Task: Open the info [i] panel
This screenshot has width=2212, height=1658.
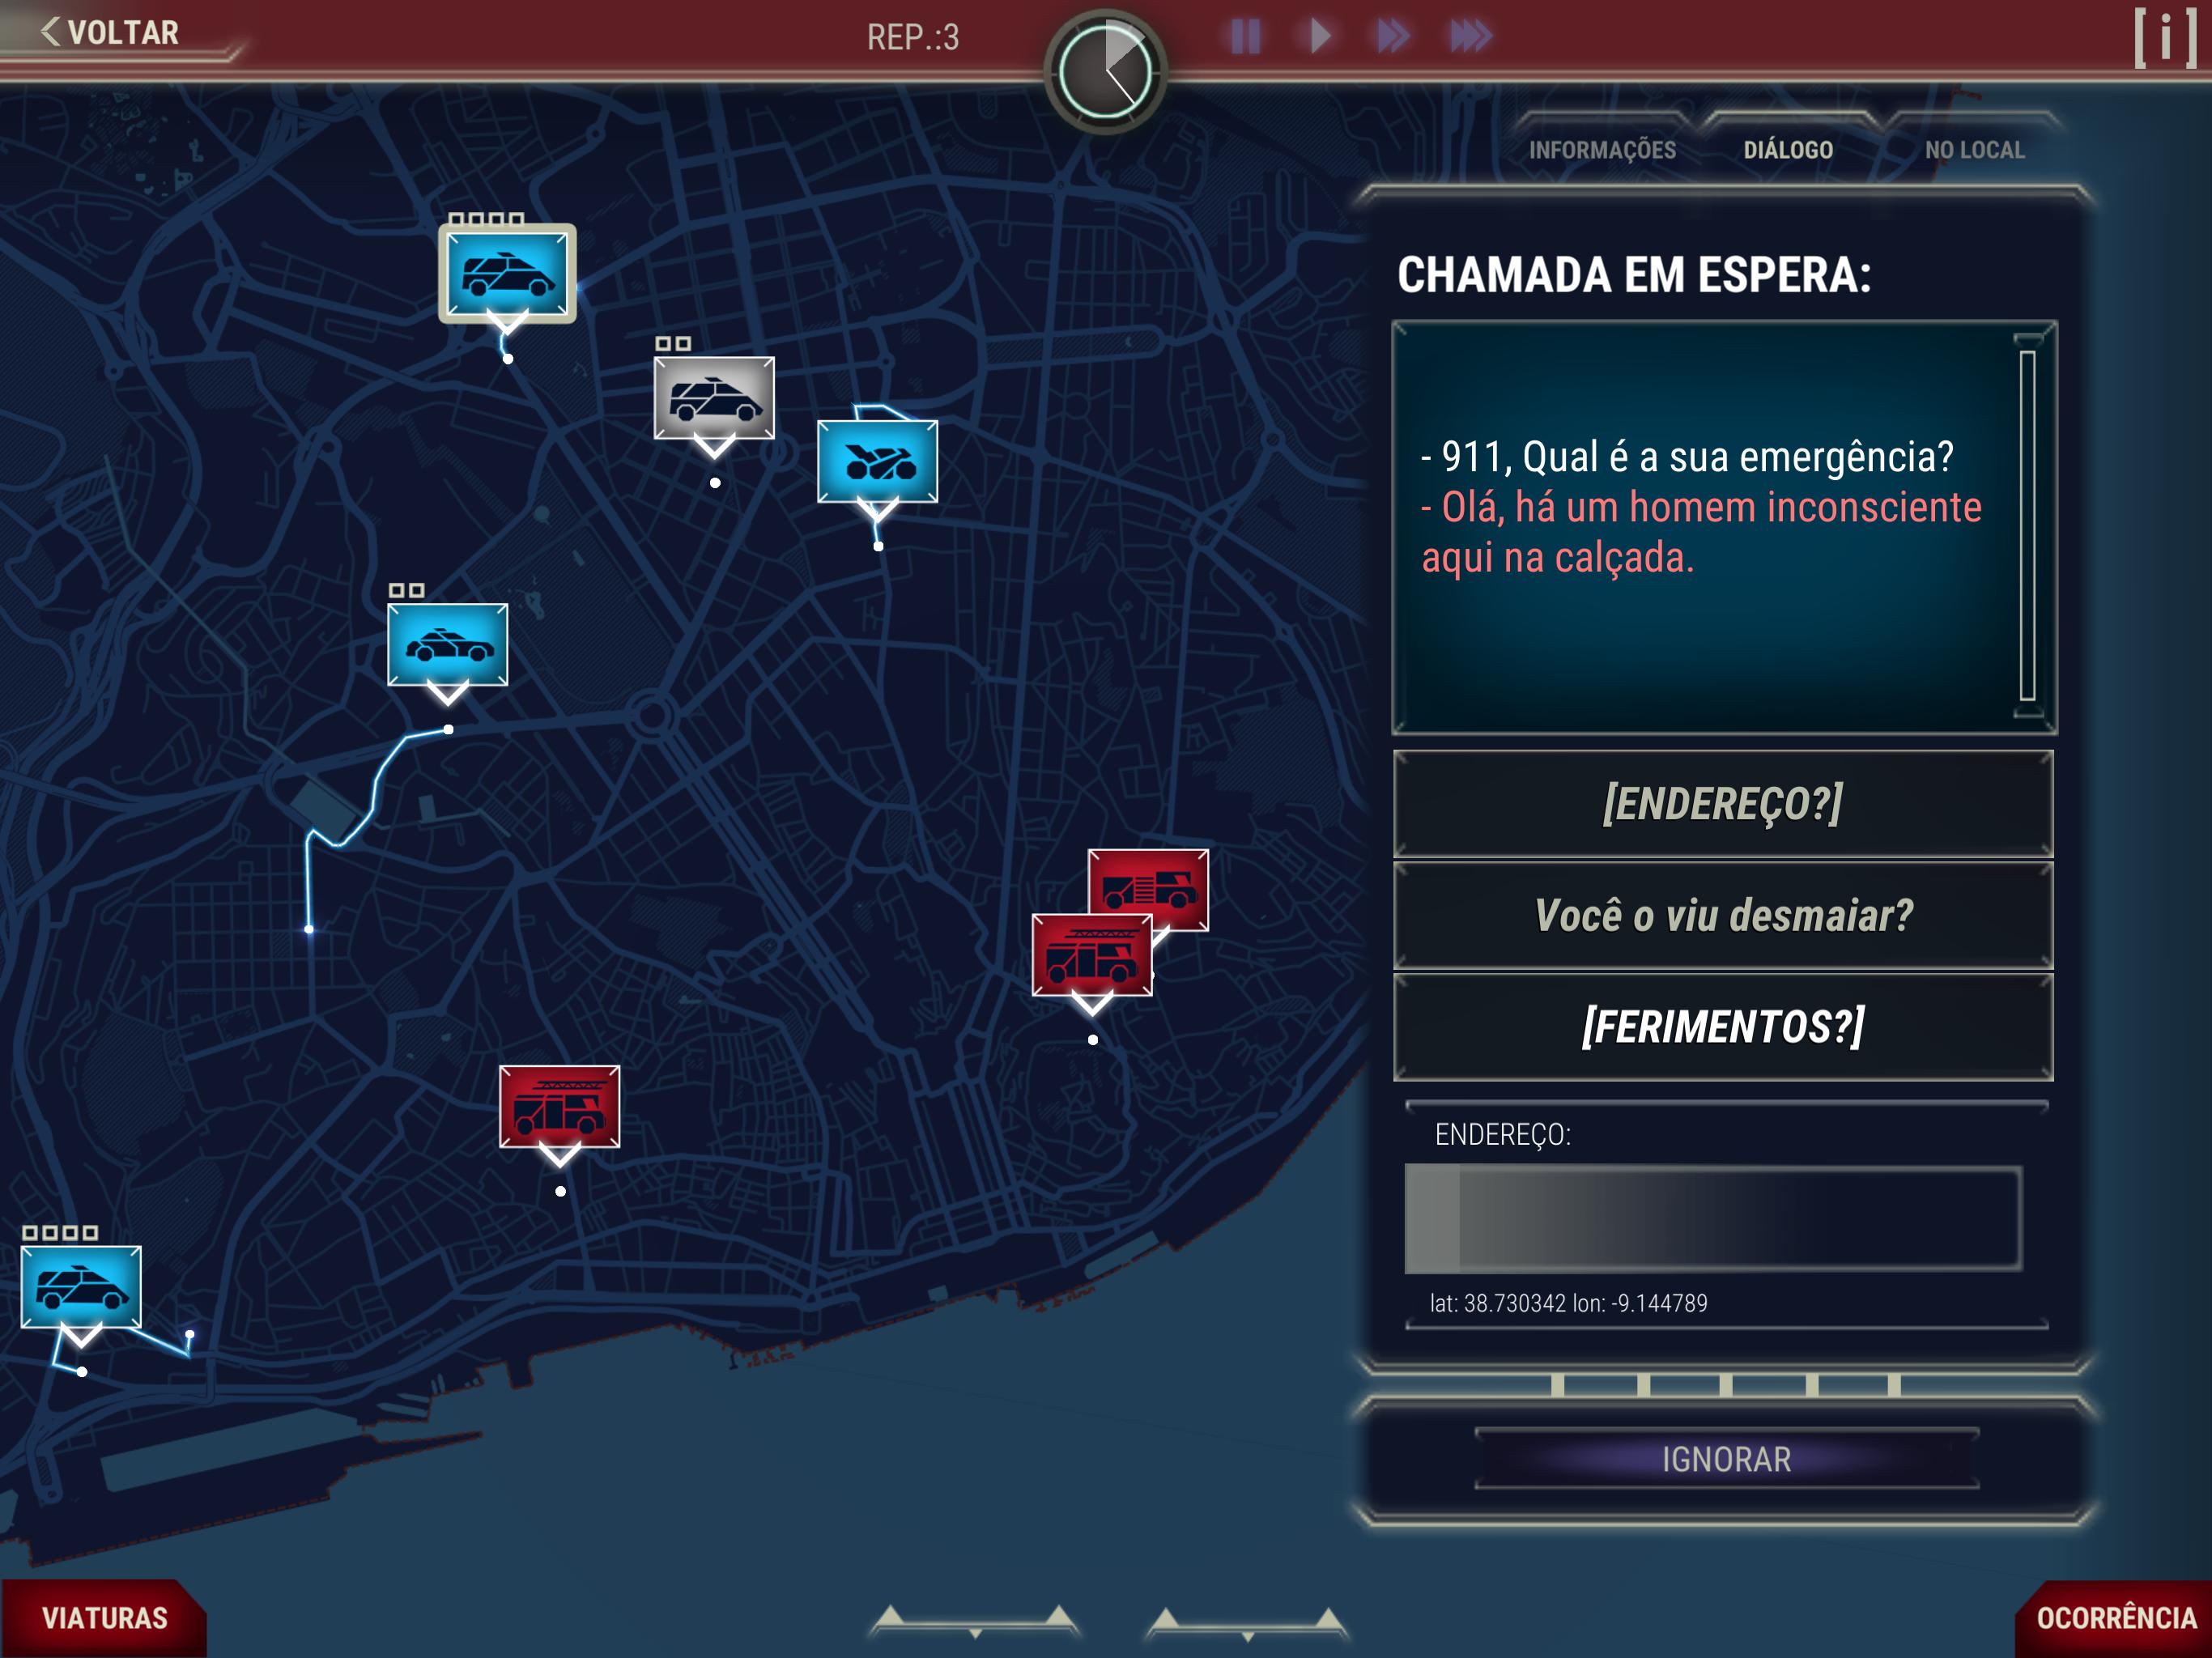Action: click(2165, 37)
